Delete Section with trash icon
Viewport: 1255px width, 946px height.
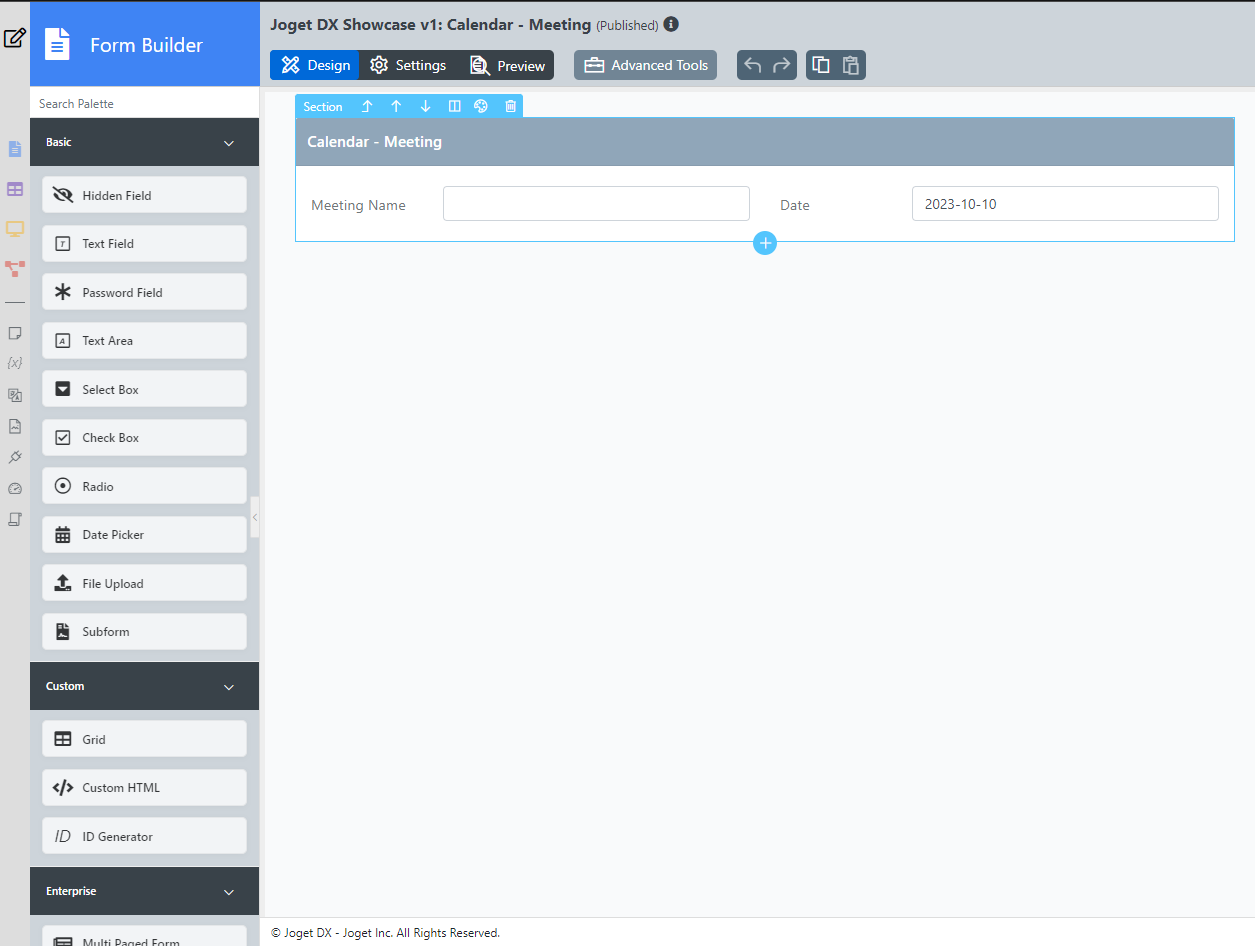click(510, 106)
